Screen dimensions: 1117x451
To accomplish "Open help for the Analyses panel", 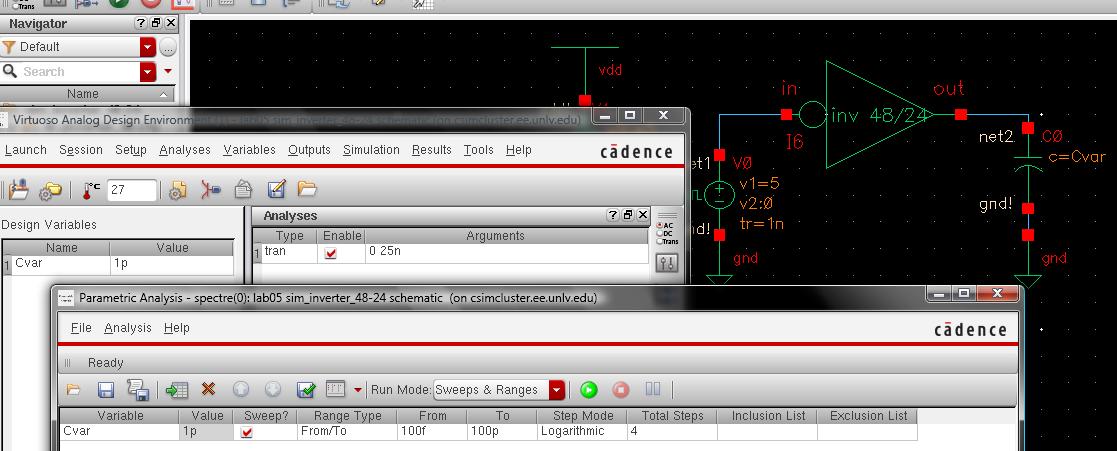I will click(x=612, y=215).
